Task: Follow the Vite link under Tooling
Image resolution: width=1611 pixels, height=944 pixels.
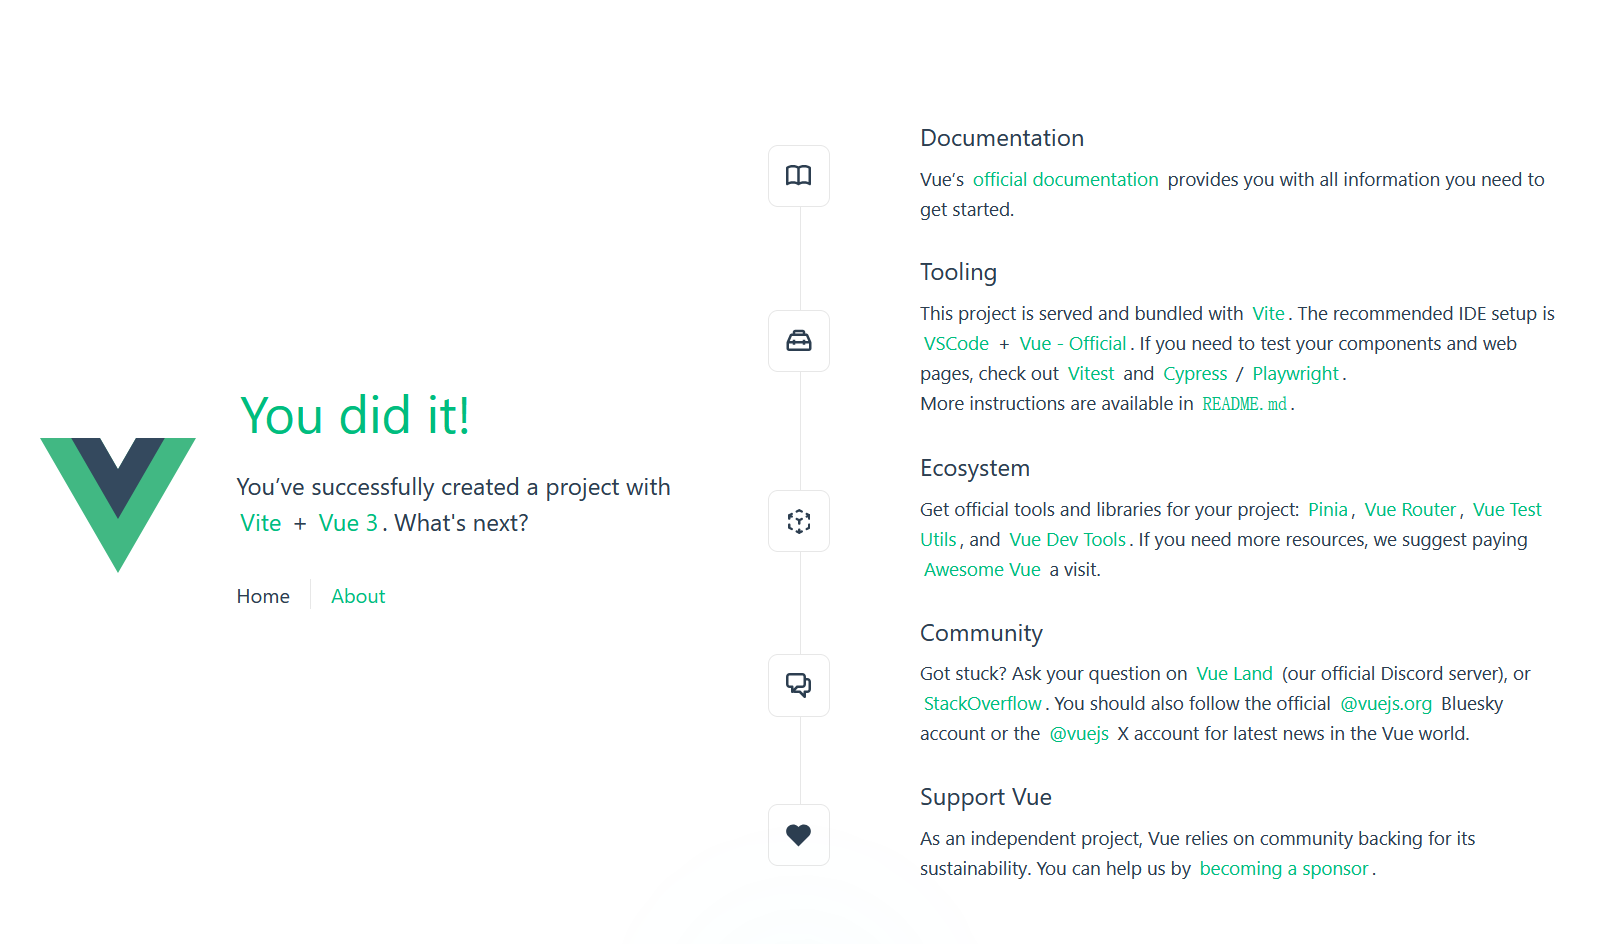Action: point(1268,314)
